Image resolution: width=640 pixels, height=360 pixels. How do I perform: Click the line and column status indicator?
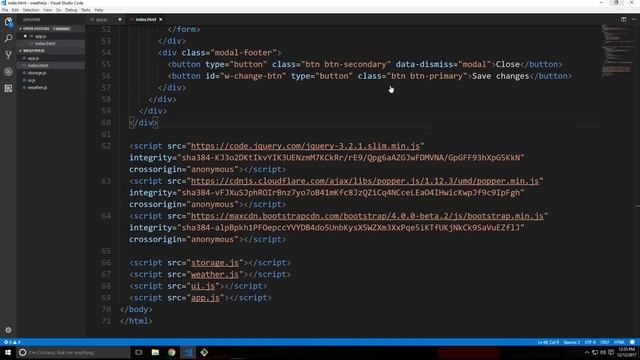coord(548,342)
